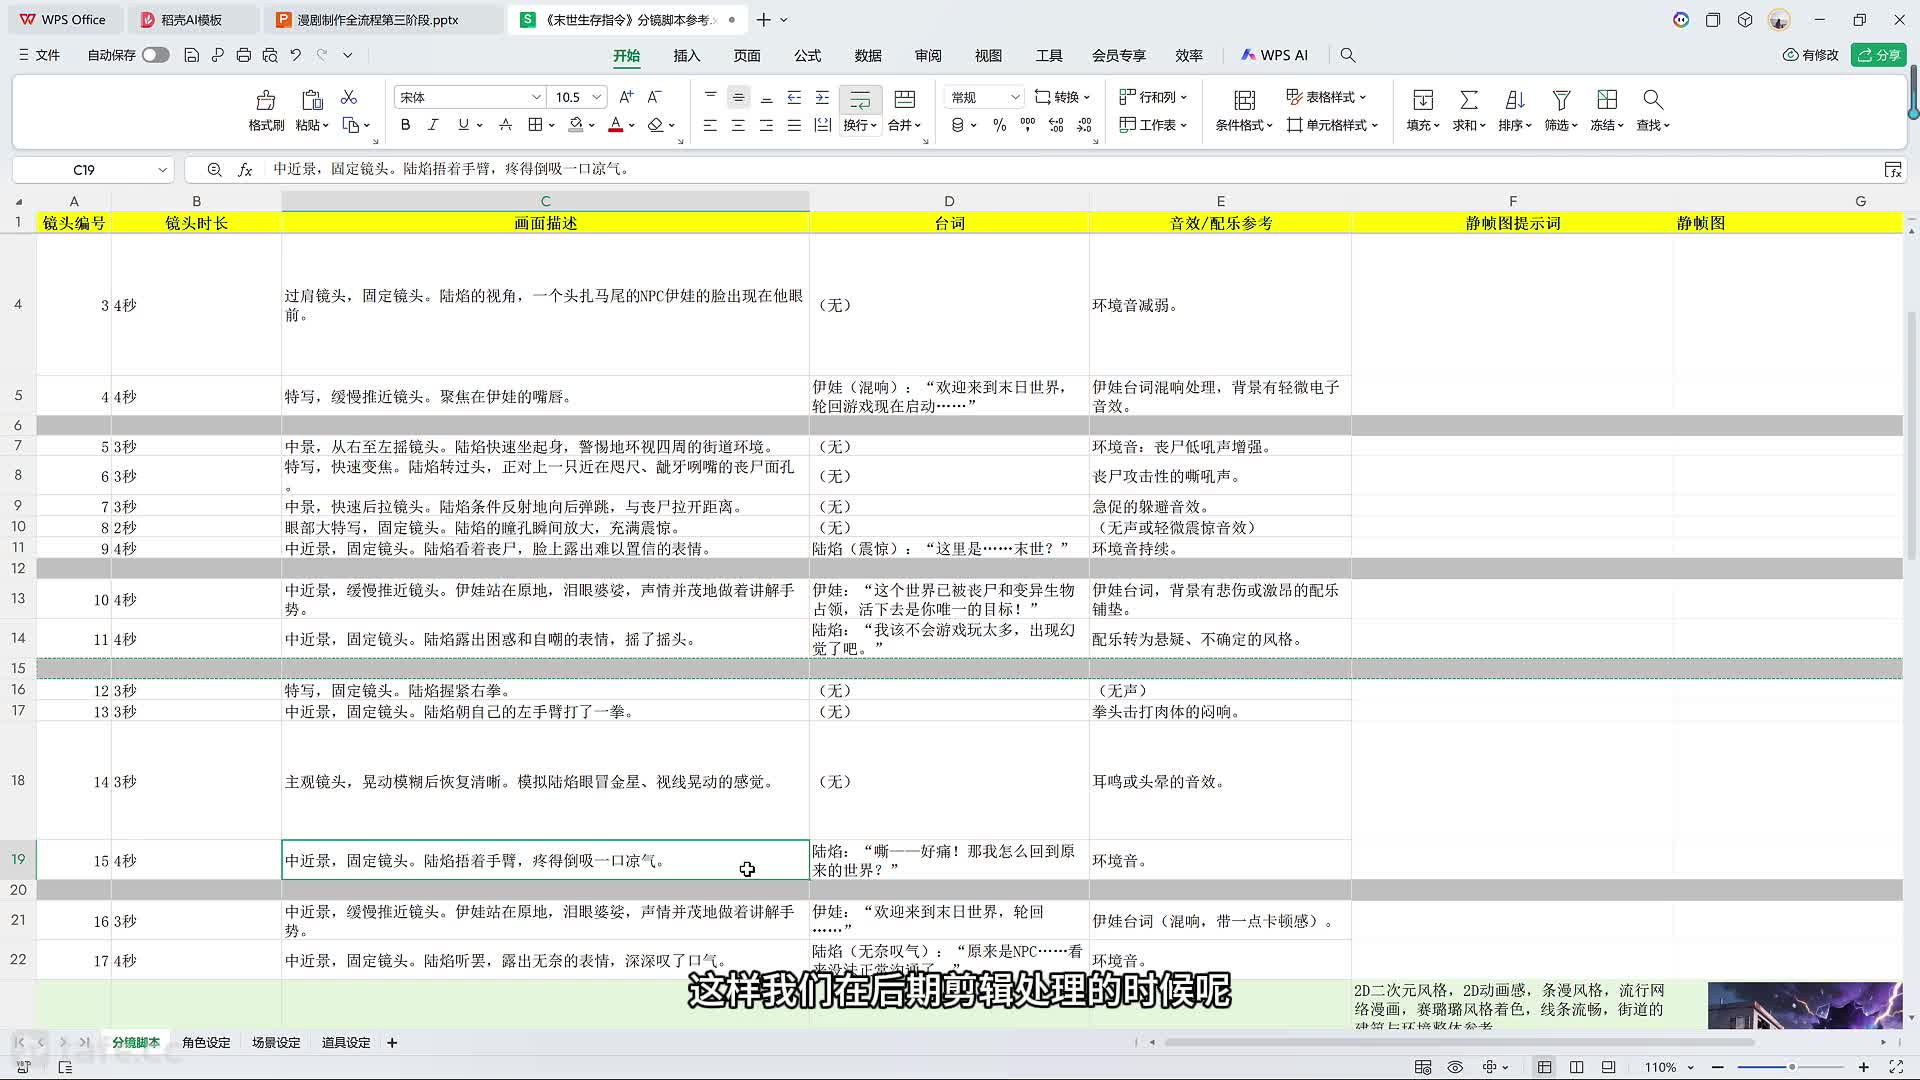Open the font name dropdown 宋体
Screen dimensions: 1920x1080
[x=536, y=97]
